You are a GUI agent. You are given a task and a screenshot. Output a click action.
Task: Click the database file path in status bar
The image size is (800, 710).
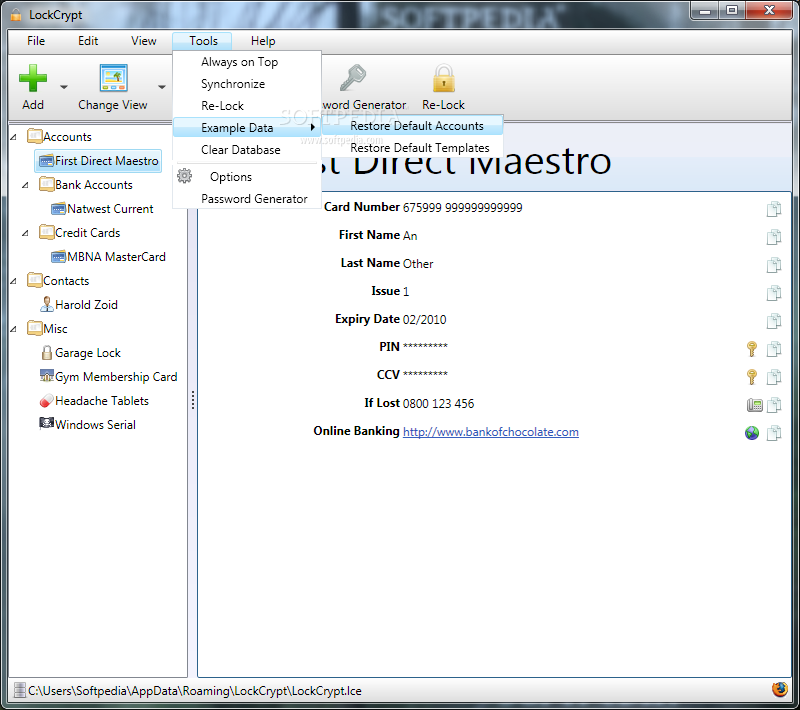pyautogui.click(x=194, y=691)
